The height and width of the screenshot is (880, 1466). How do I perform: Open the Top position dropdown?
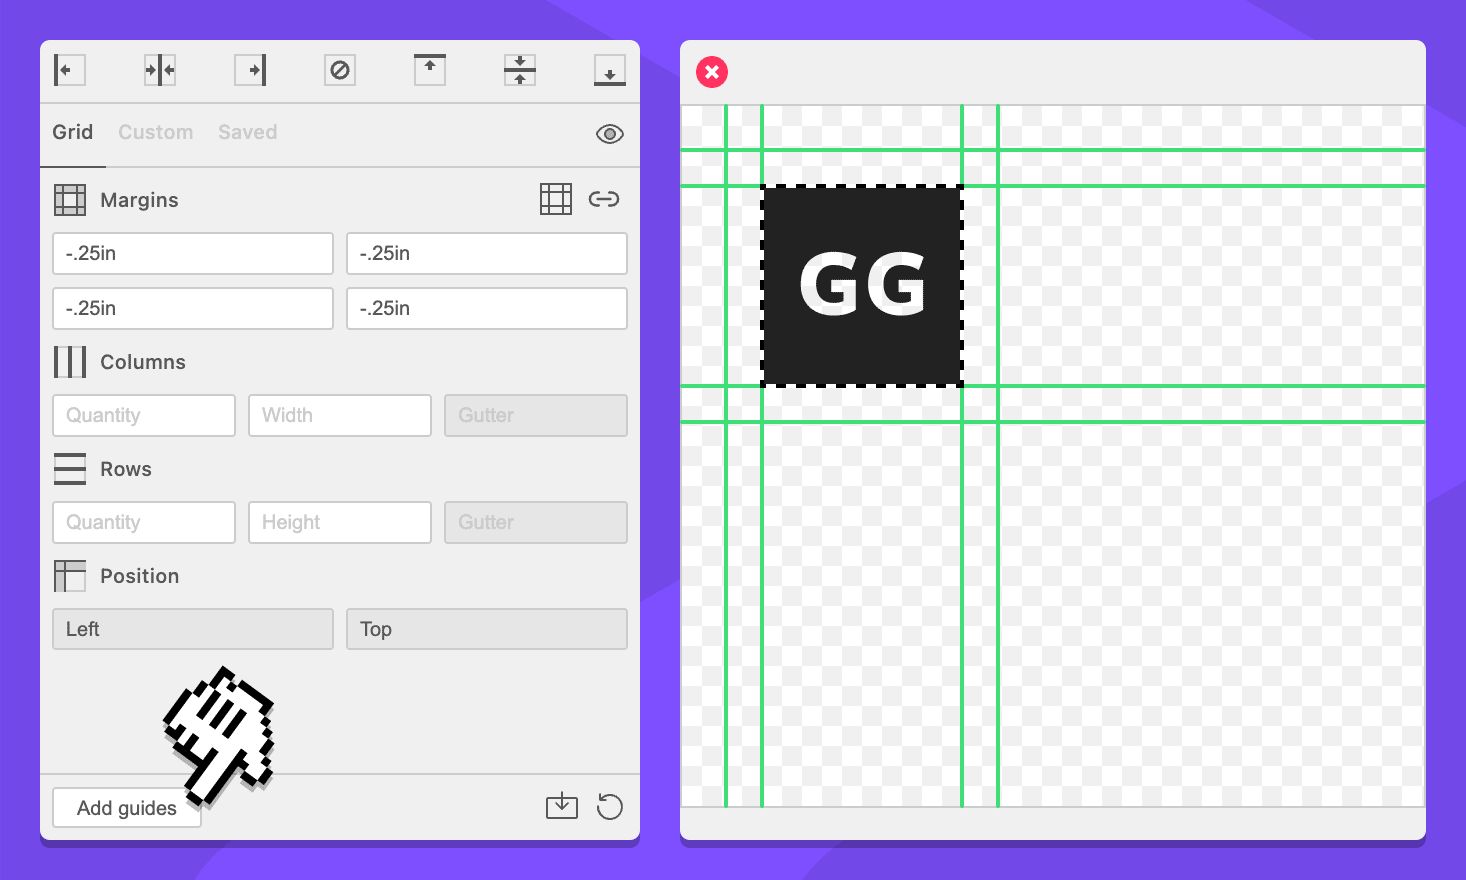pyautogui.click(x=487, y=629)
